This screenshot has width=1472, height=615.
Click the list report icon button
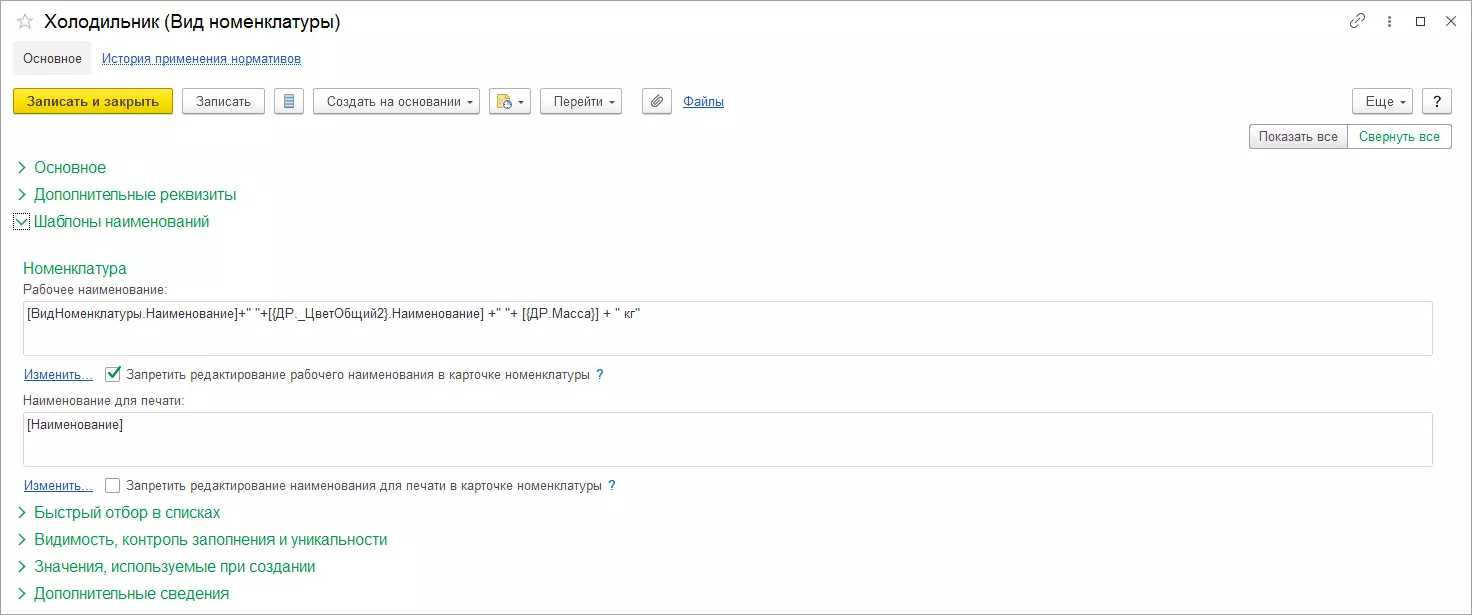[289, 101]
